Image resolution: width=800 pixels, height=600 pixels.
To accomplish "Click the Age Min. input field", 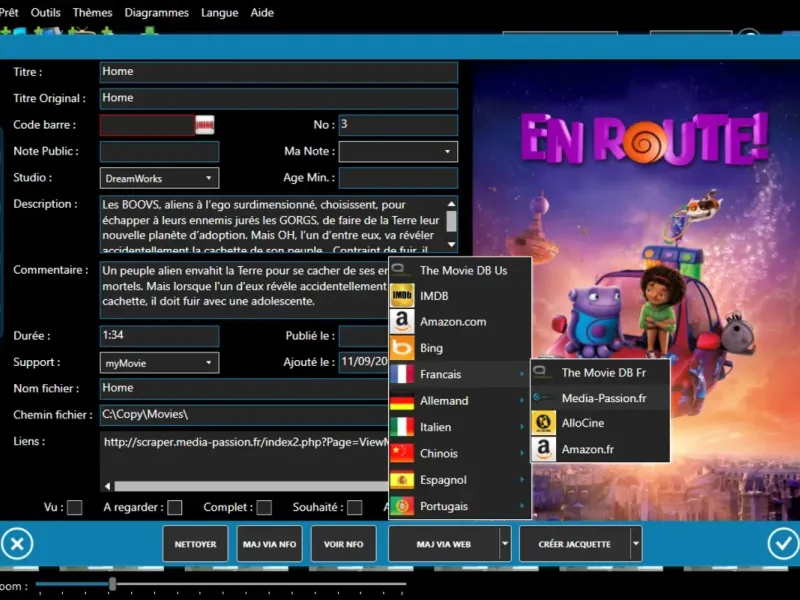I will click(398, 178).
